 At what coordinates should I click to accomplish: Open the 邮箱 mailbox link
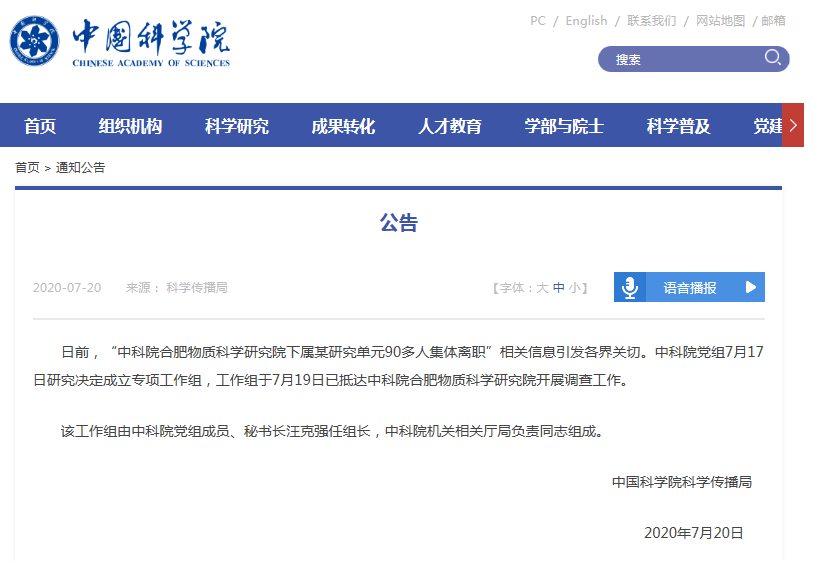(773, 21)
